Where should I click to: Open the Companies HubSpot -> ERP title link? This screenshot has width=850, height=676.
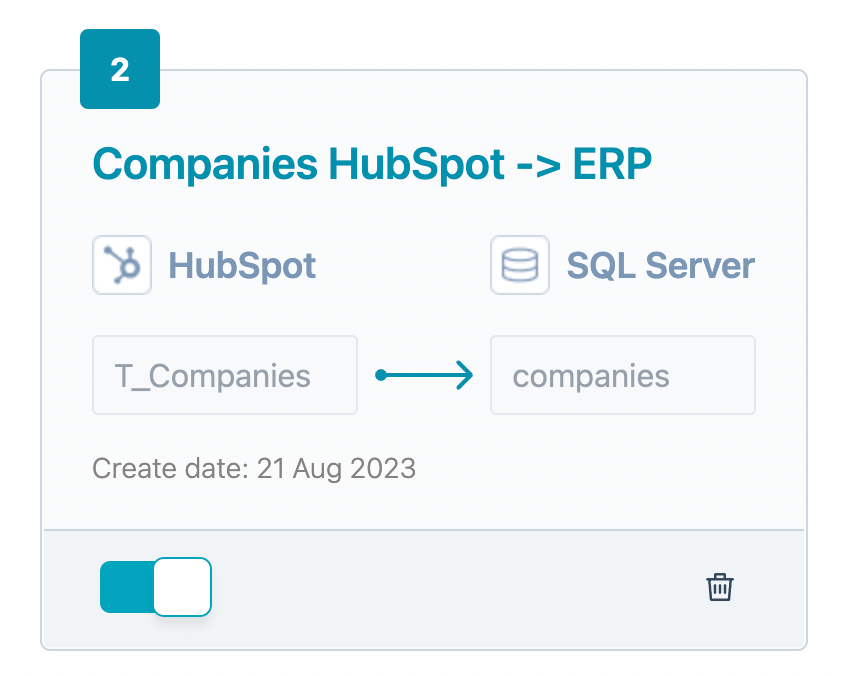(x=372, y=163)
